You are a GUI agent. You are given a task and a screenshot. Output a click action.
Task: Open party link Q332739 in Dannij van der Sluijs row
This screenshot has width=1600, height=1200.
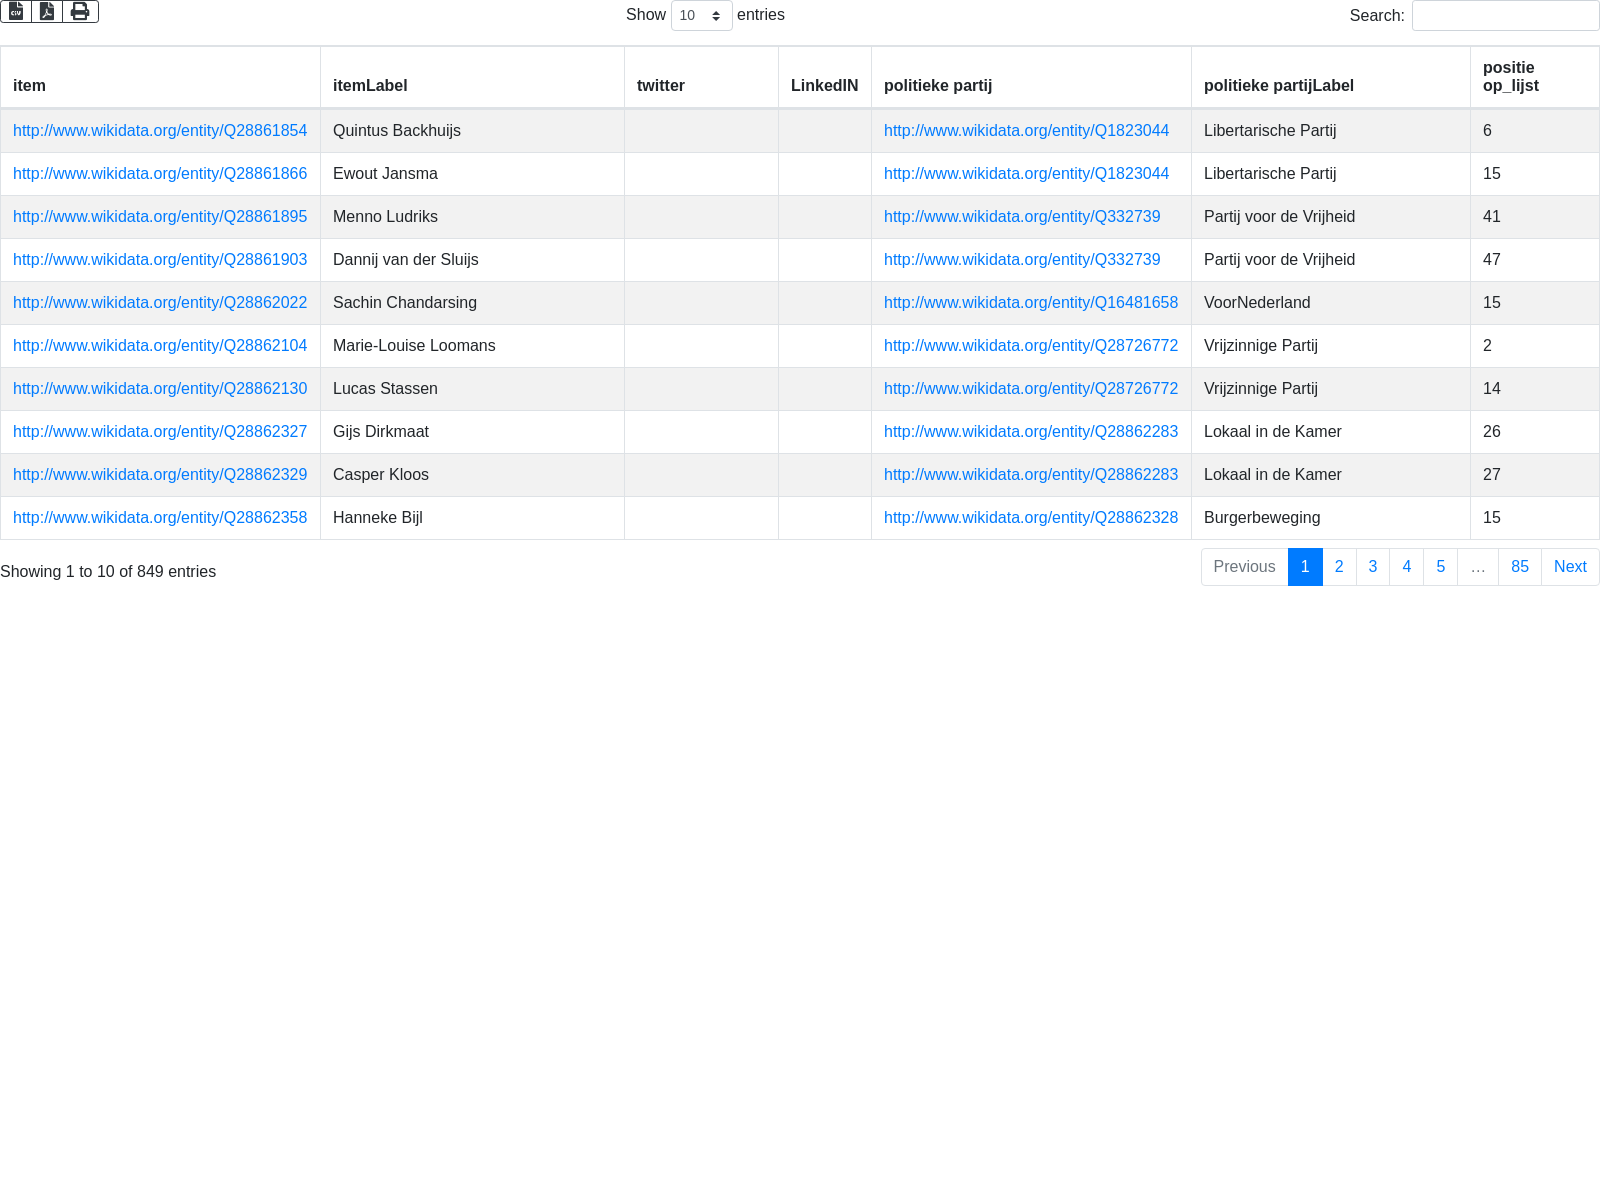click(x=1022, y=260)
